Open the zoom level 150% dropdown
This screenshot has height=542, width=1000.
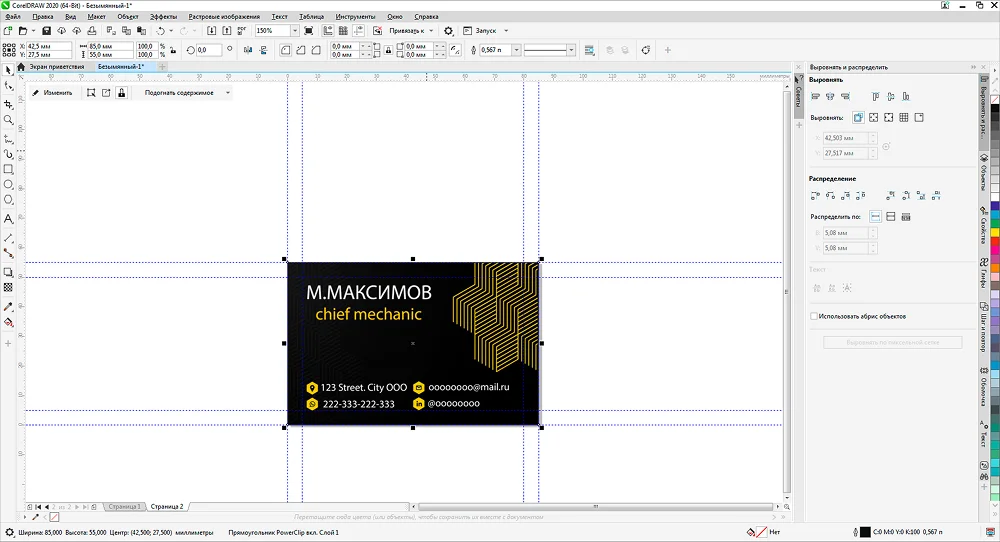295,31
